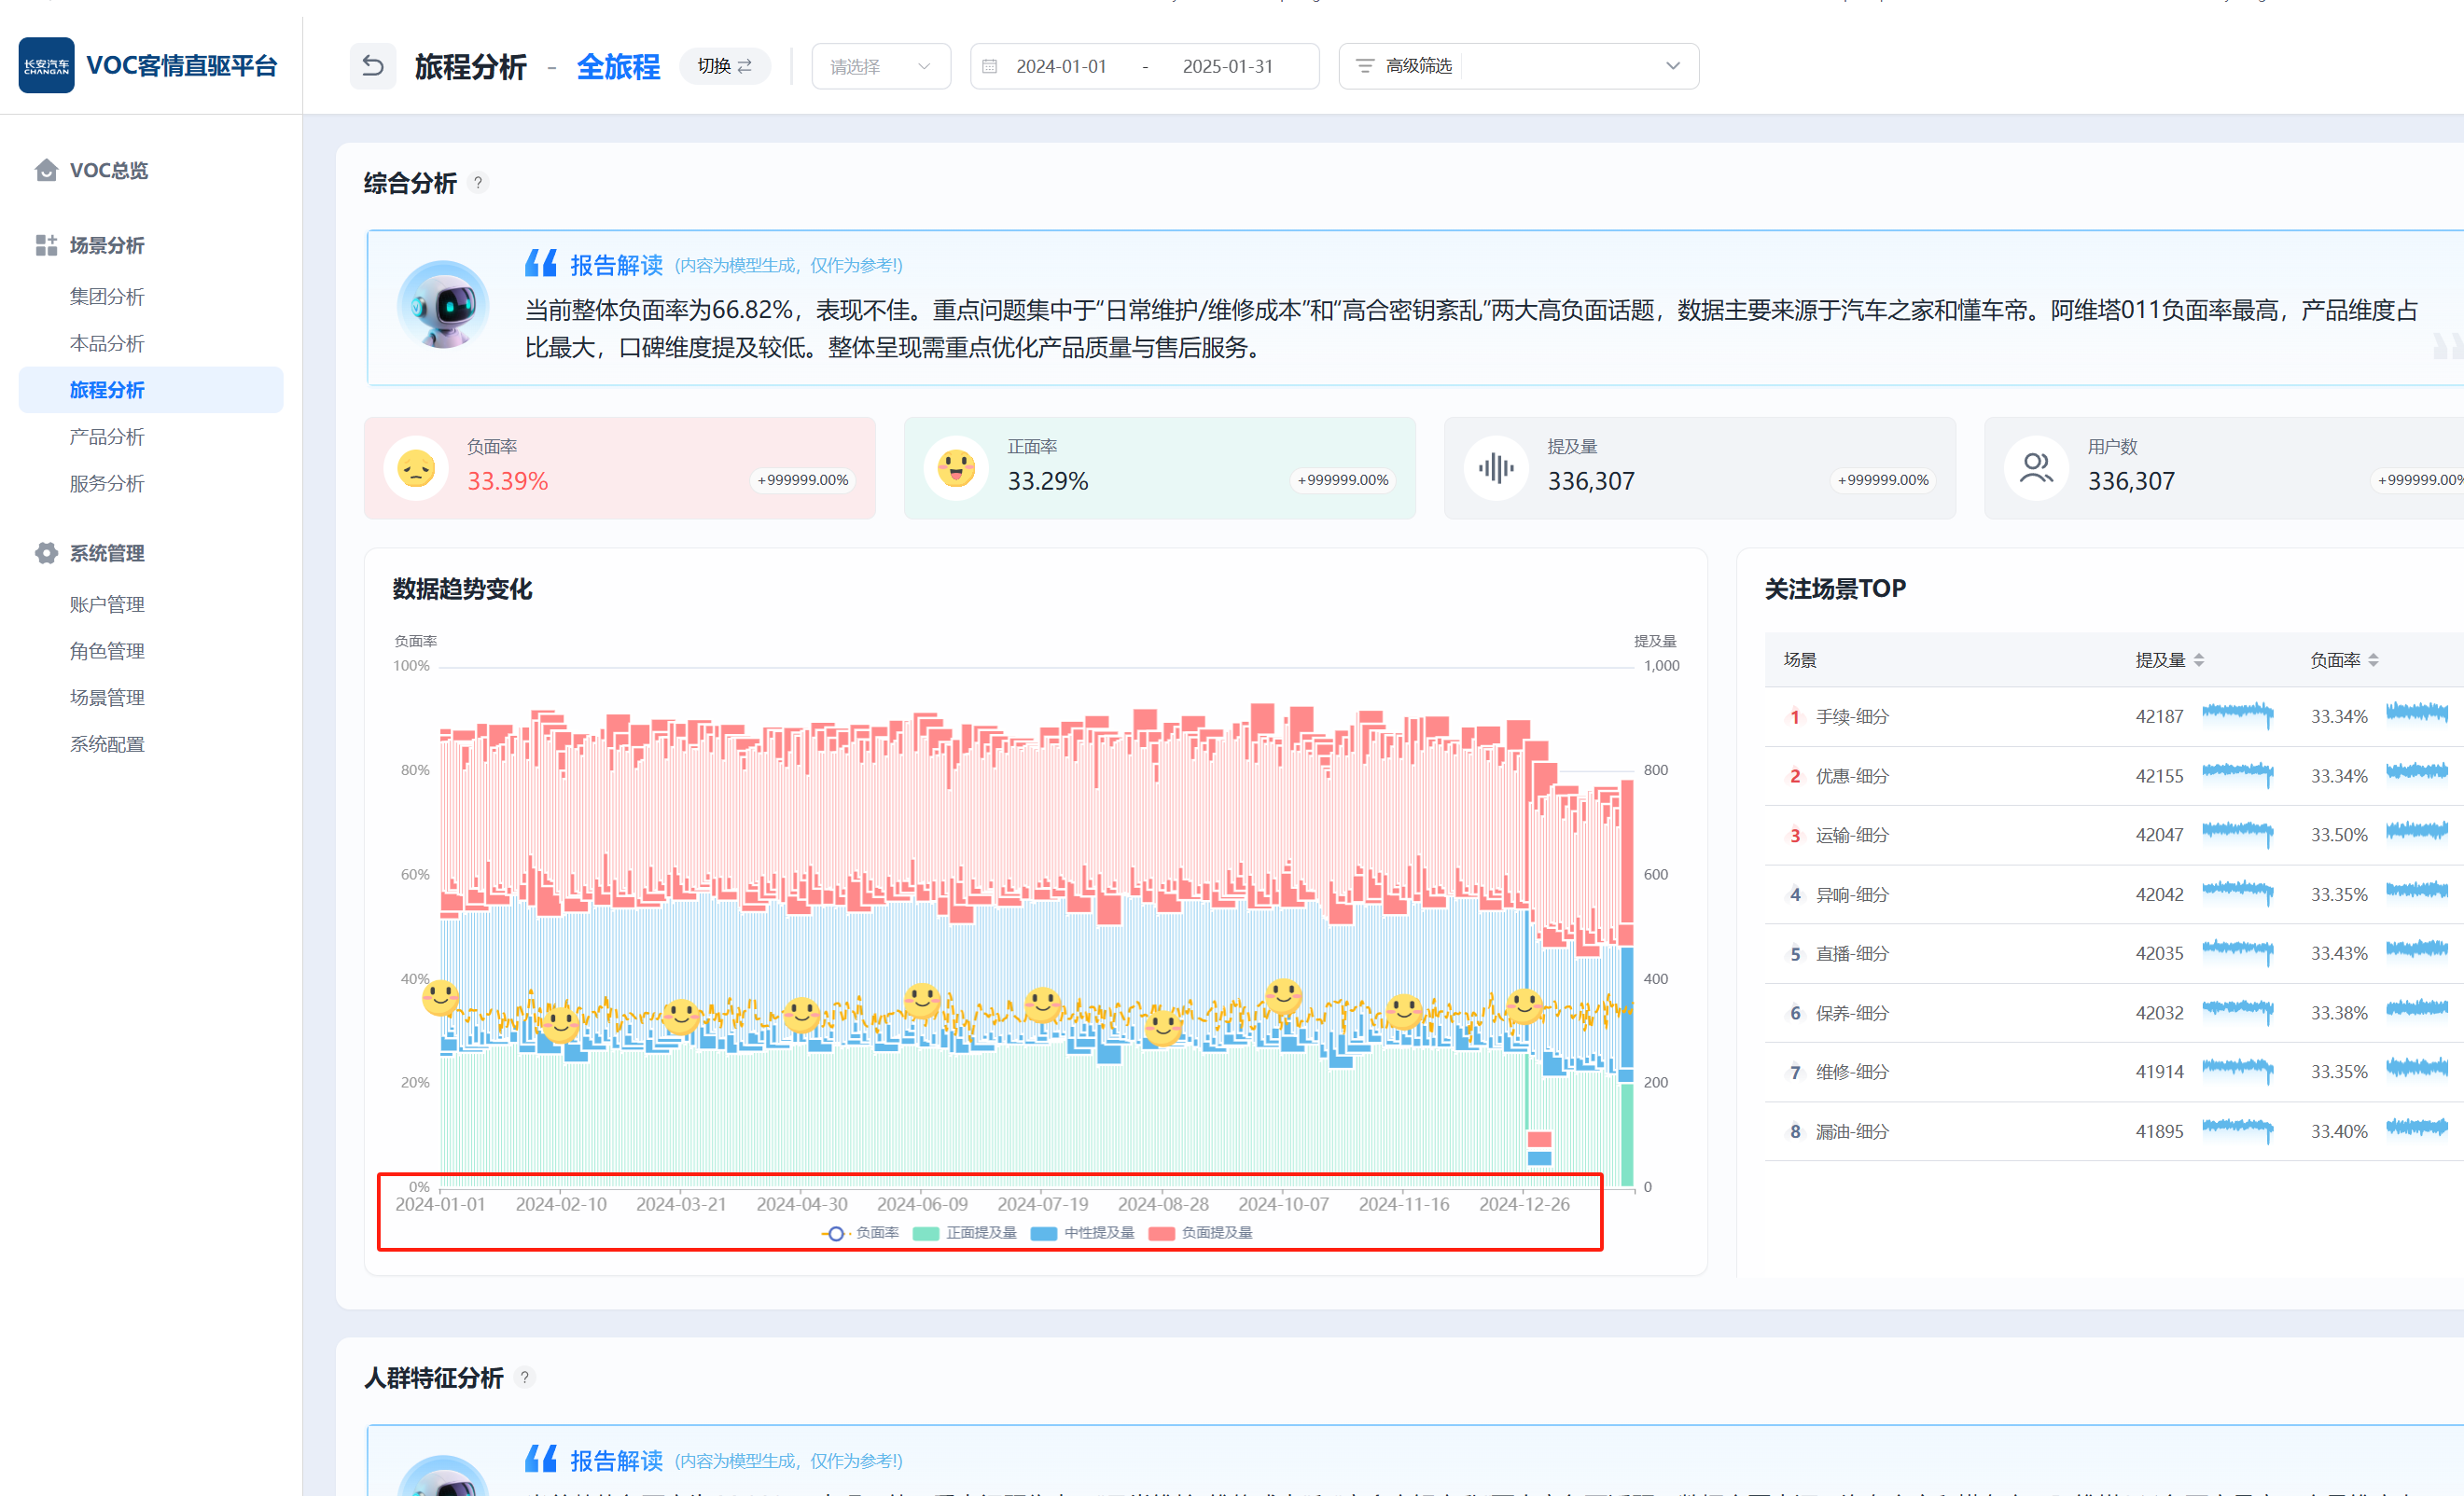Toggle the 正面提及量 legend entry

pyautogui.click(x=966, y=1233)
